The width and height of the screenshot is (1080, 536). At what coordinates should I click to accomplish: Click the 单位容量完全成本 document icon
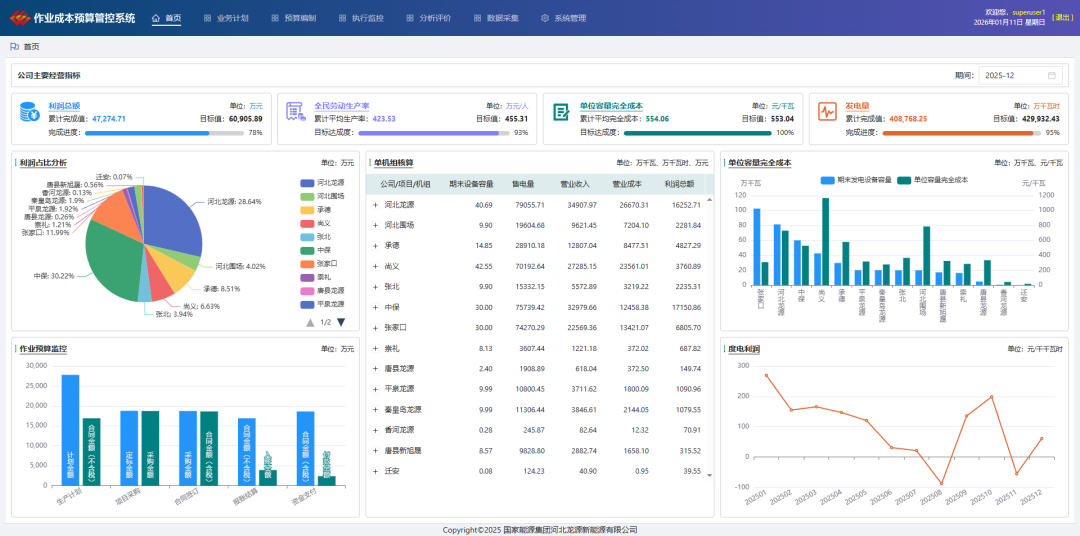click(x=561, y=112)
